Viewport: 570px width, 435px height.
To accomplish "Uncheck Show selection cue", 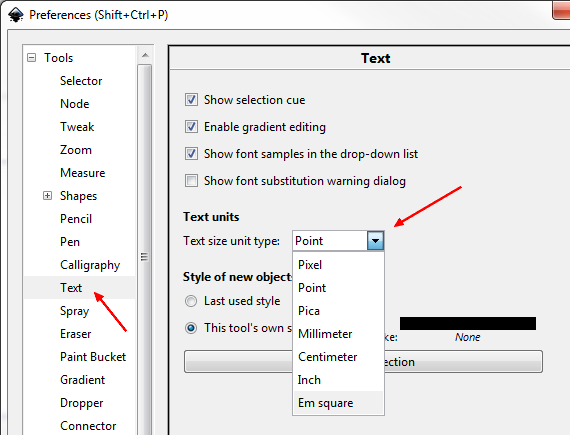I will point(191,100).
